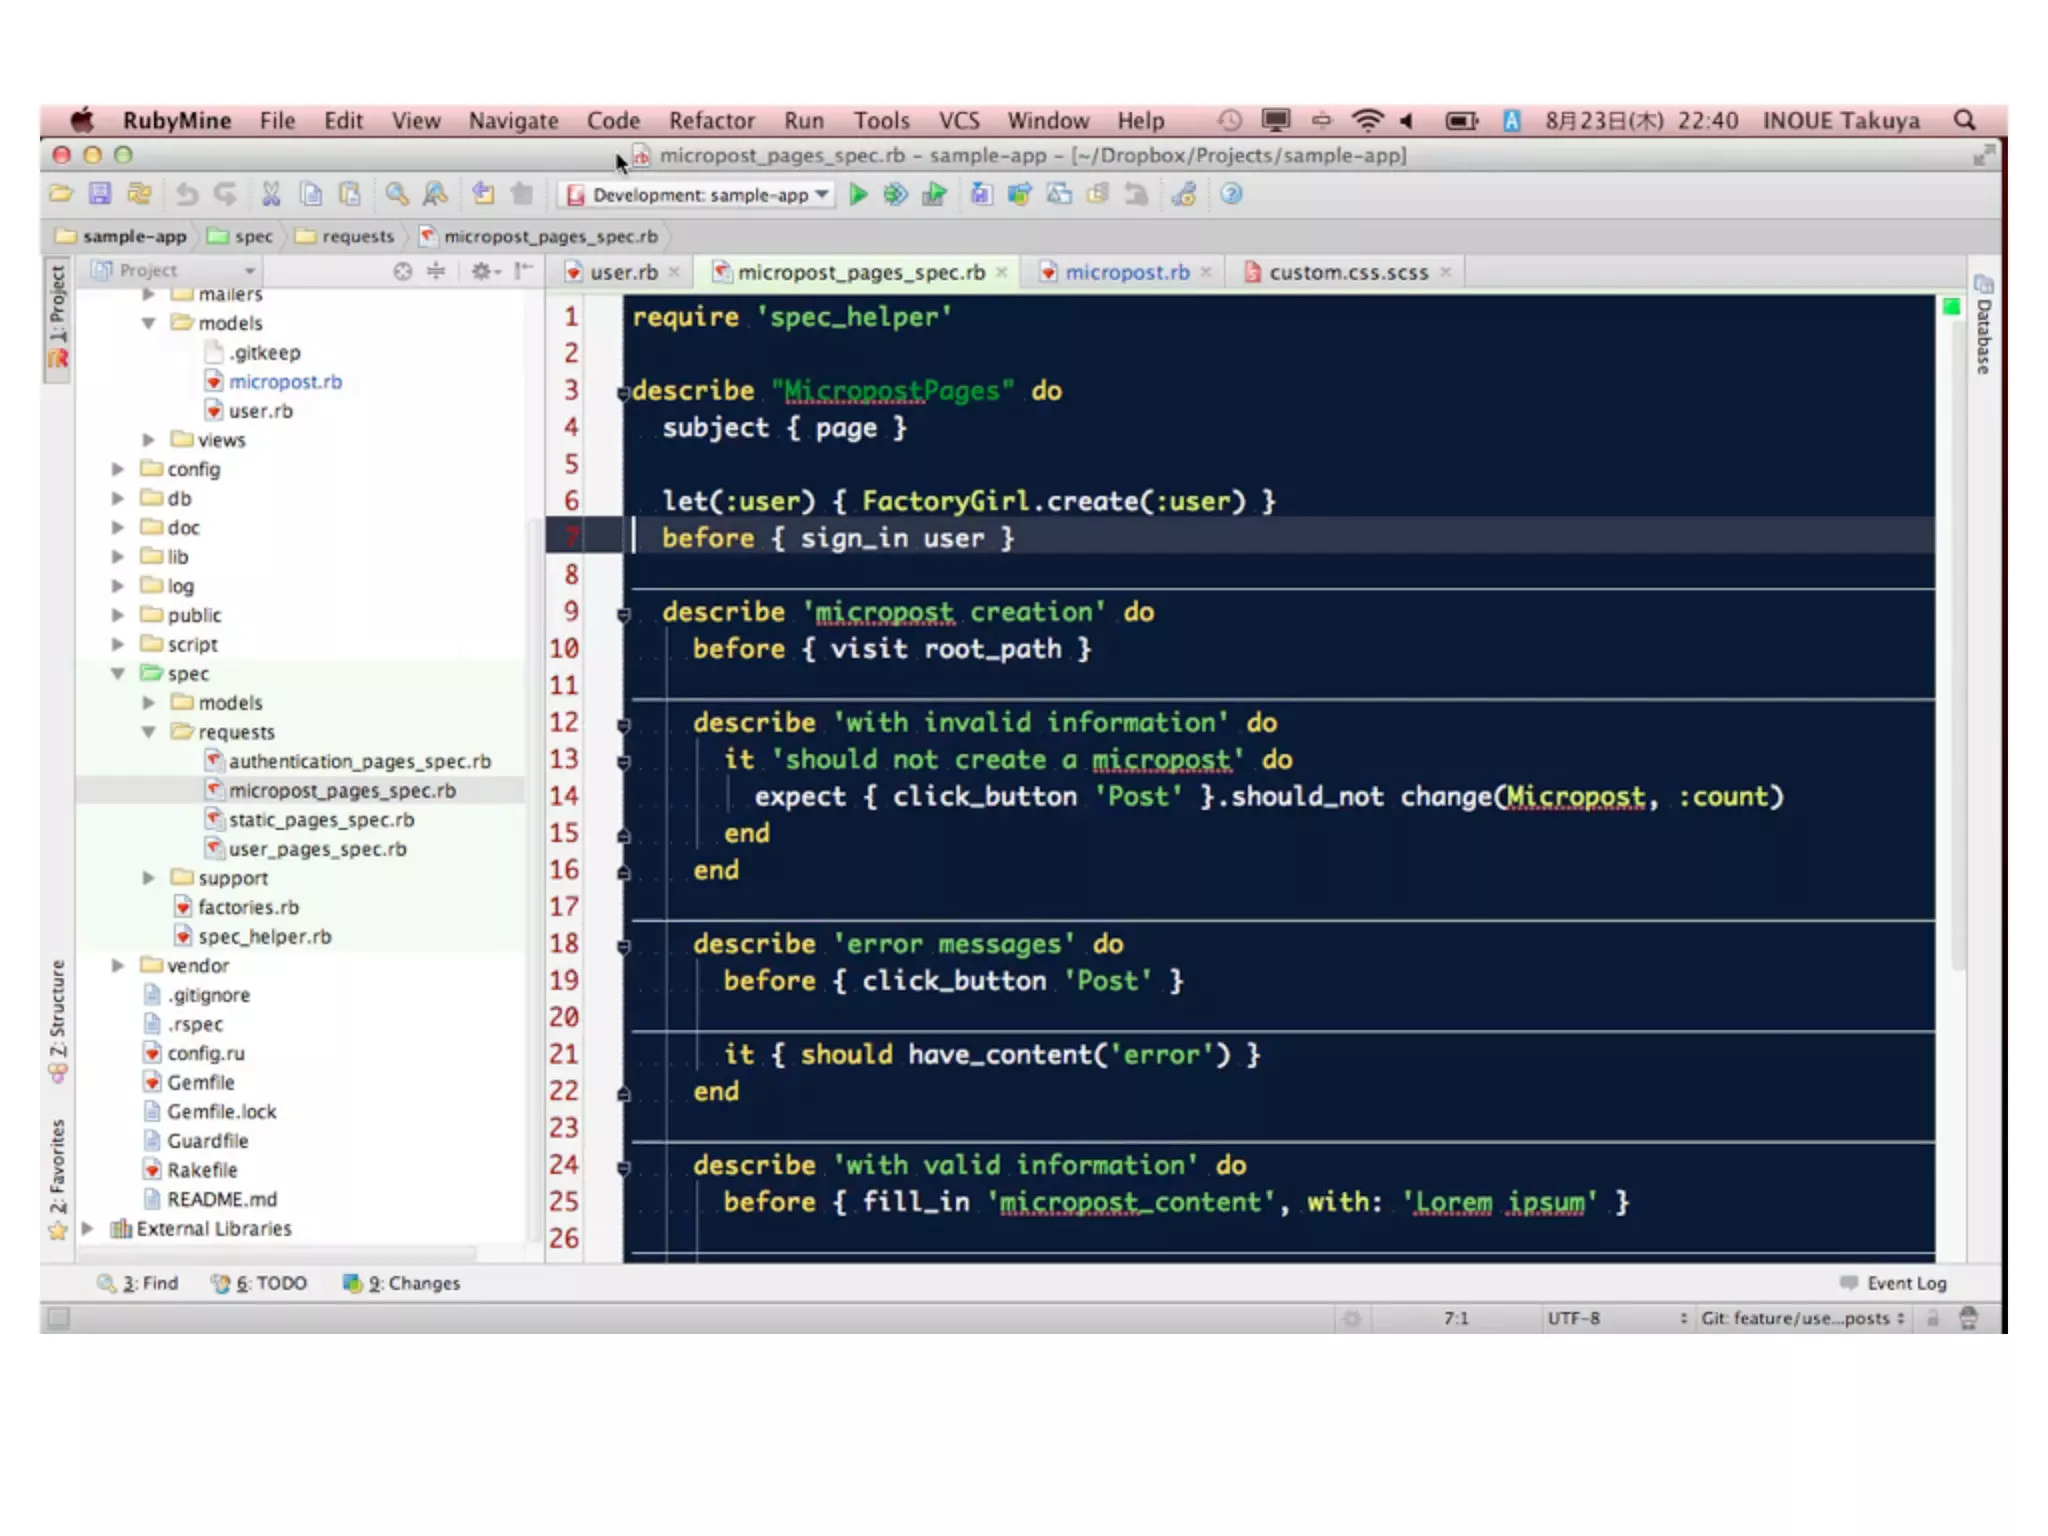Click the project panel settings gear icon
2048x1536 pixels.
pos(483,271)
